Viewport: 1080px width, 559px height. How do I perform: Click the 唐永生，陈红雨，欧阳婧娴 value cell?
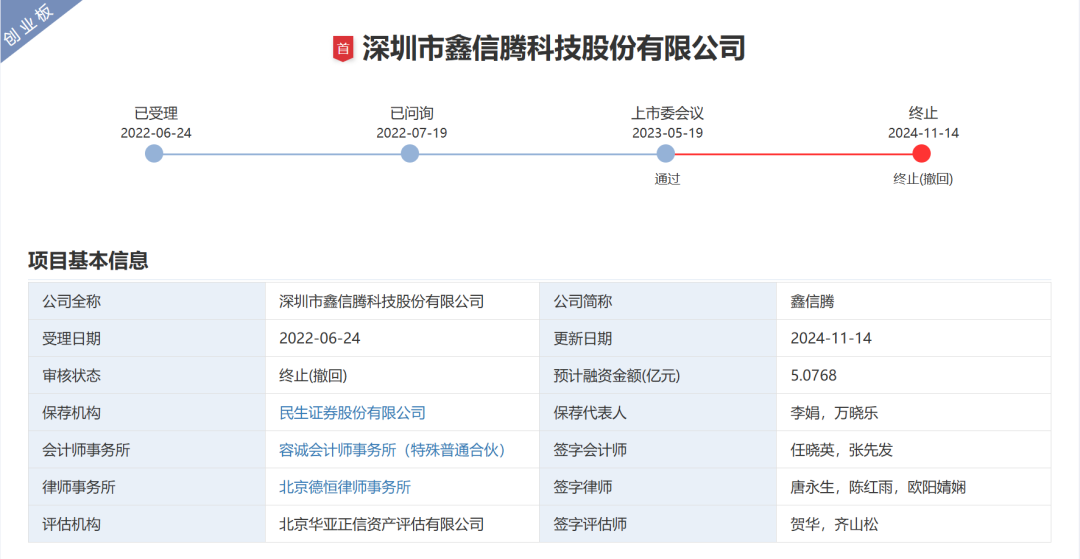click(913, 487)
